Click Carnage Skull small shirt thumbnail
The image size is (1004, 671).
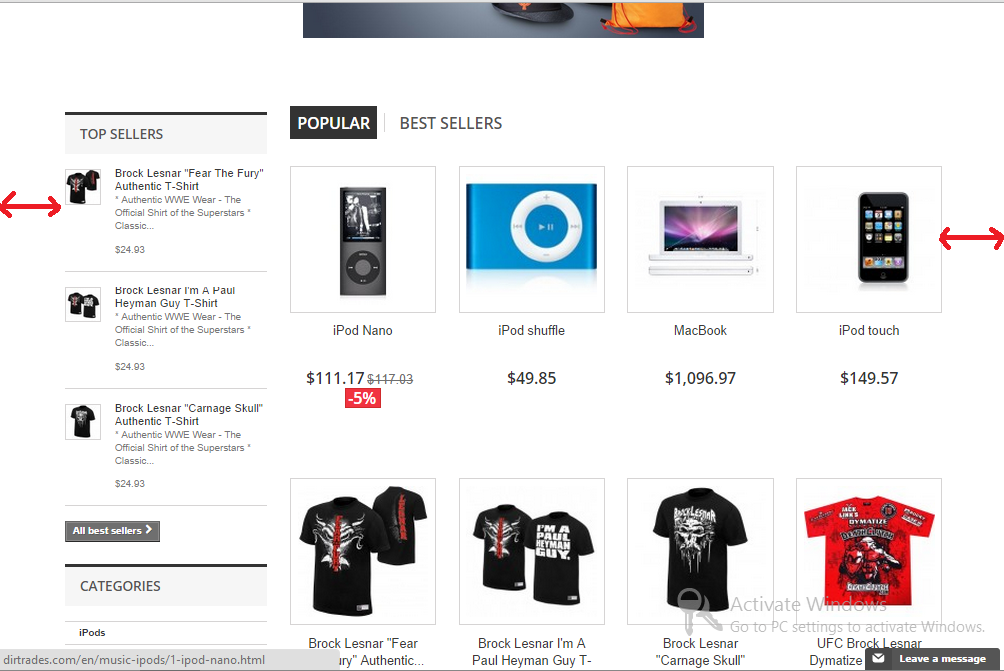click(x=83, y=421)
